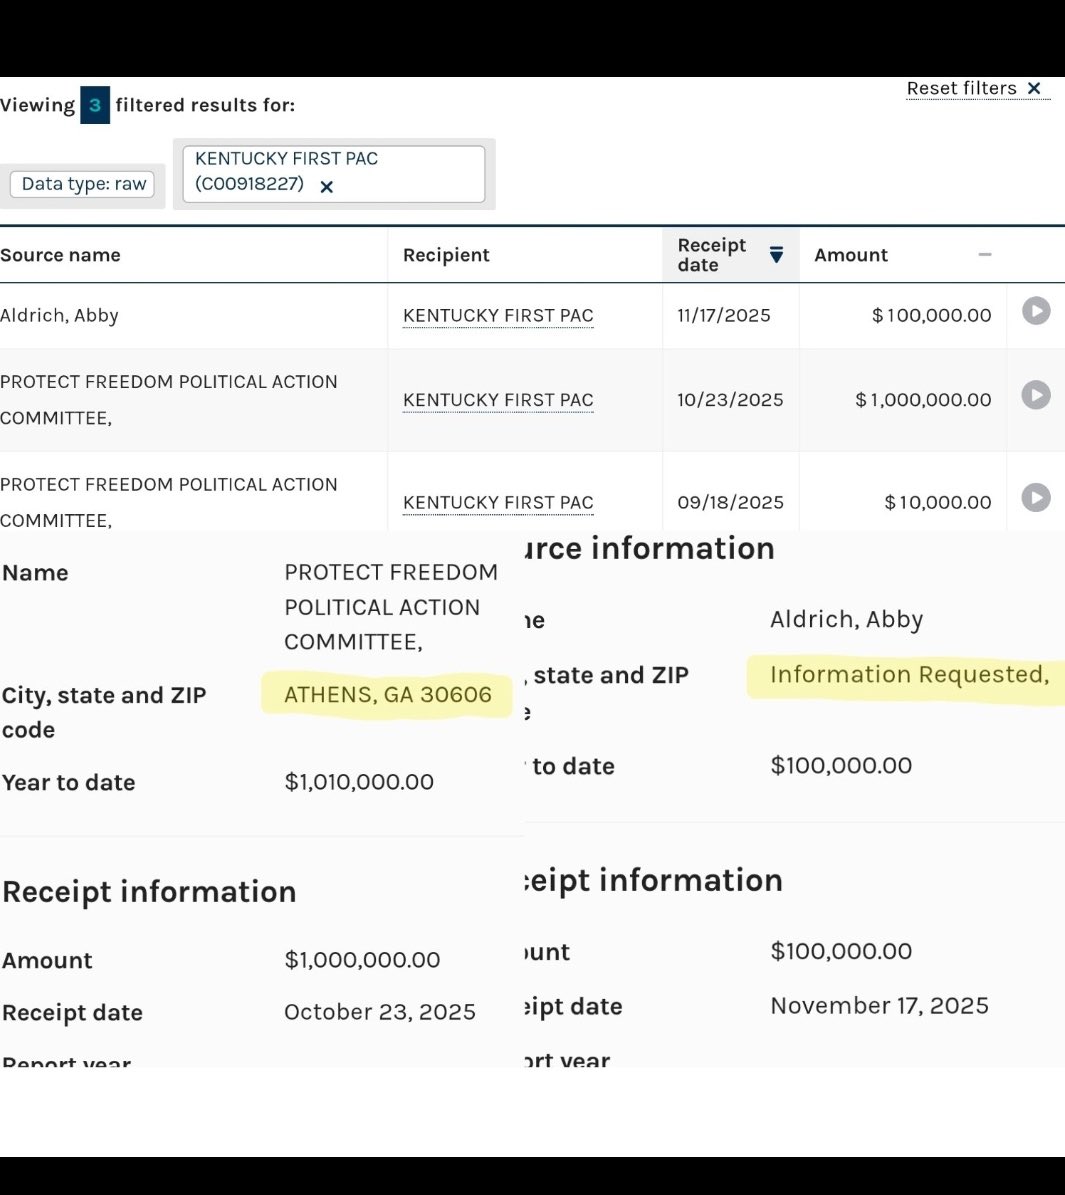Open KENTUCKY FIRST PAC link in 10/23/2025 row
The height and width of the screenshot is (1195, 1065).
point(498,400)
